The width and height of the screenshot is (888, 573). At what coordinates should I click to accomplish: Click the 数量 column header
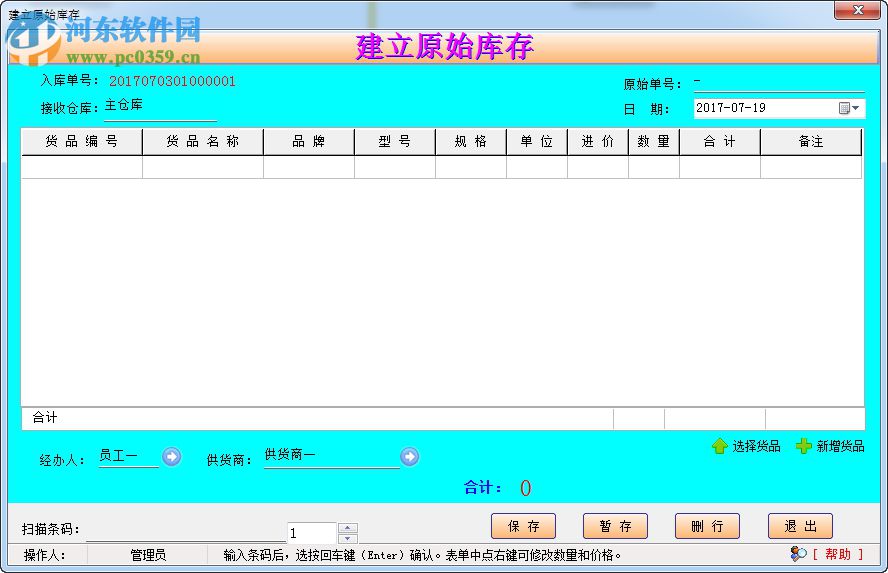click(x=654, y=142)
